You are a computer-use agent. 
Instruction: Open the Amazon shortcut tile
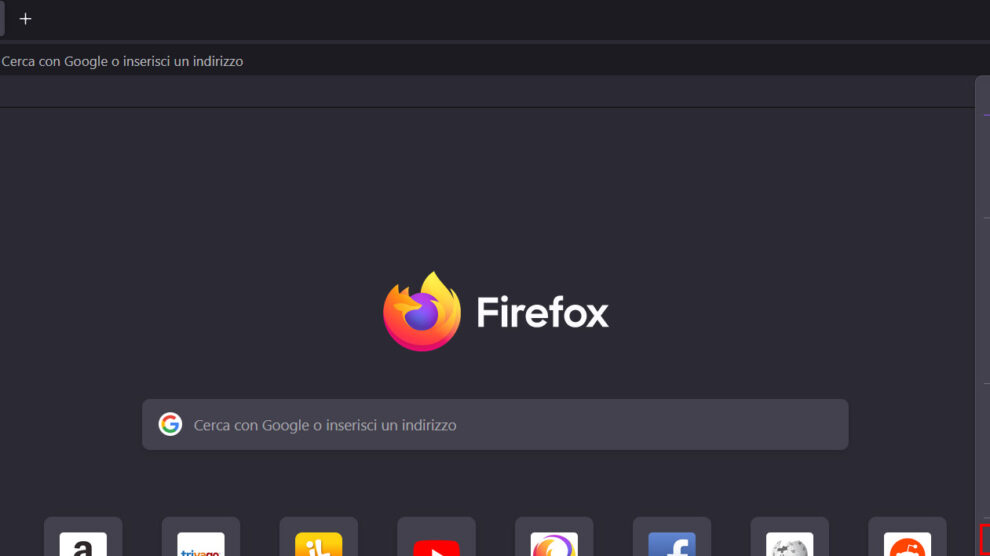[83, 537]
